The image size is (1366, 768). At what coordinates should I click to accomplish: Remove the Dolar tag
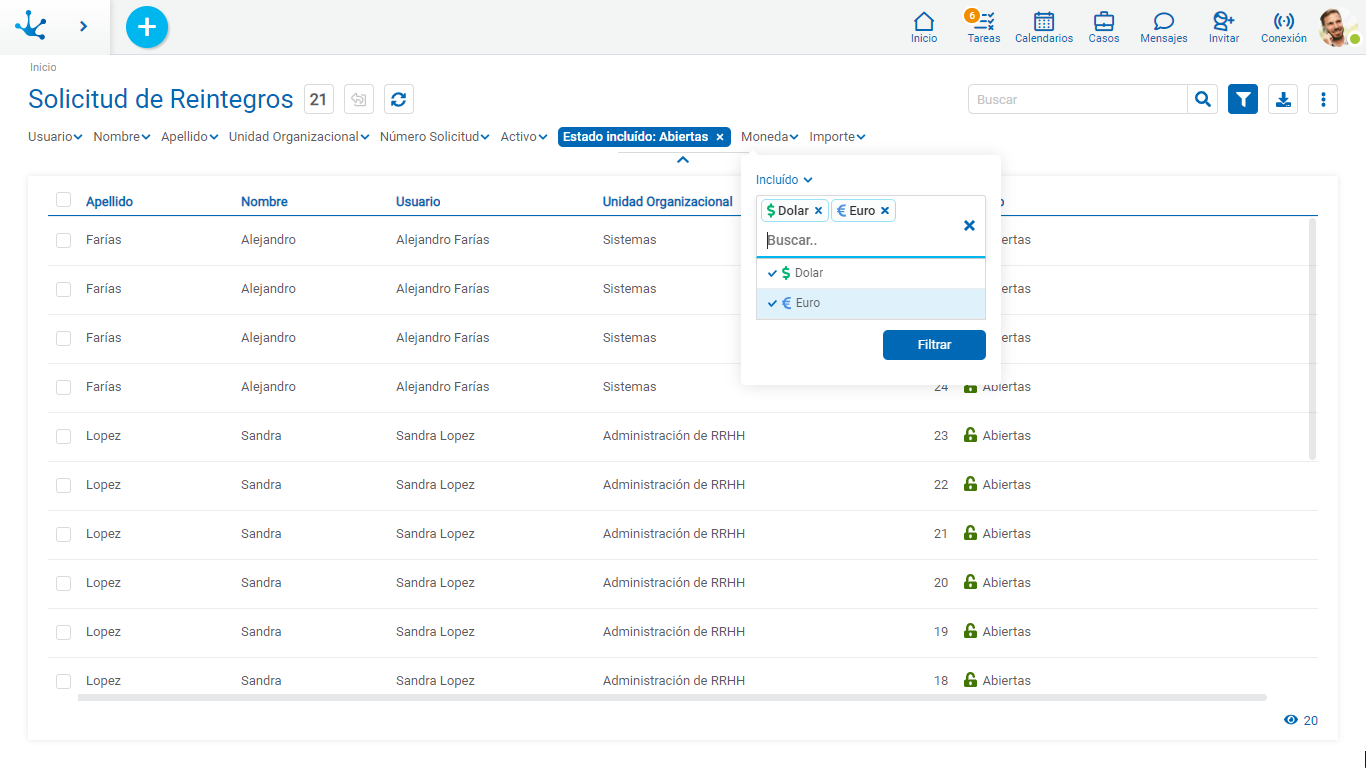tap(818, 211)
